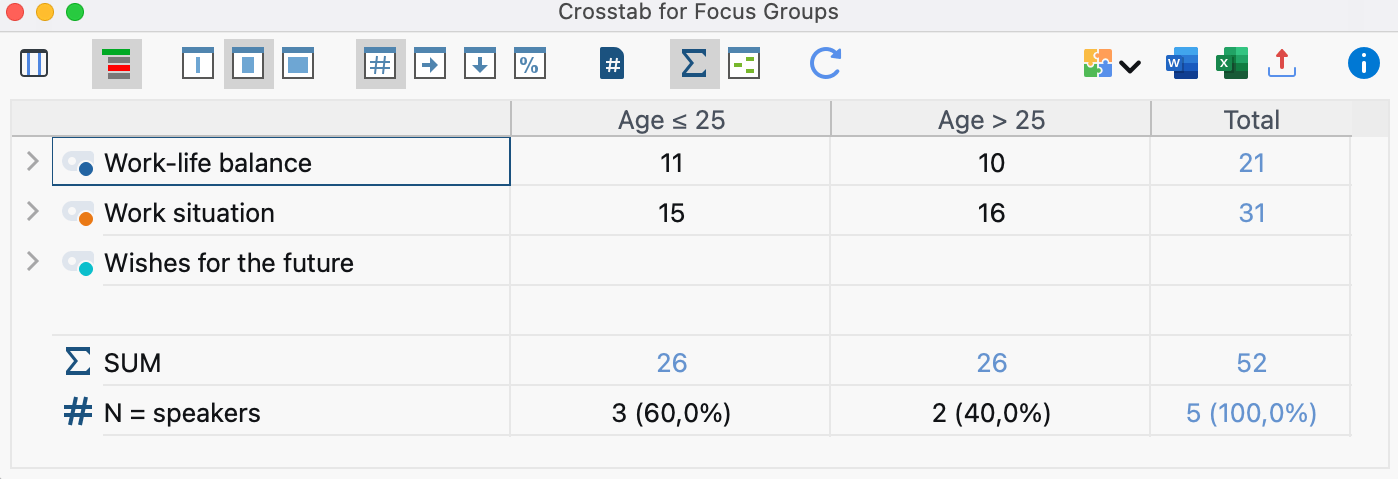Viewport: 1398px width, 479px height.
Task: Set narrow column width
Action: pos(198,64)
